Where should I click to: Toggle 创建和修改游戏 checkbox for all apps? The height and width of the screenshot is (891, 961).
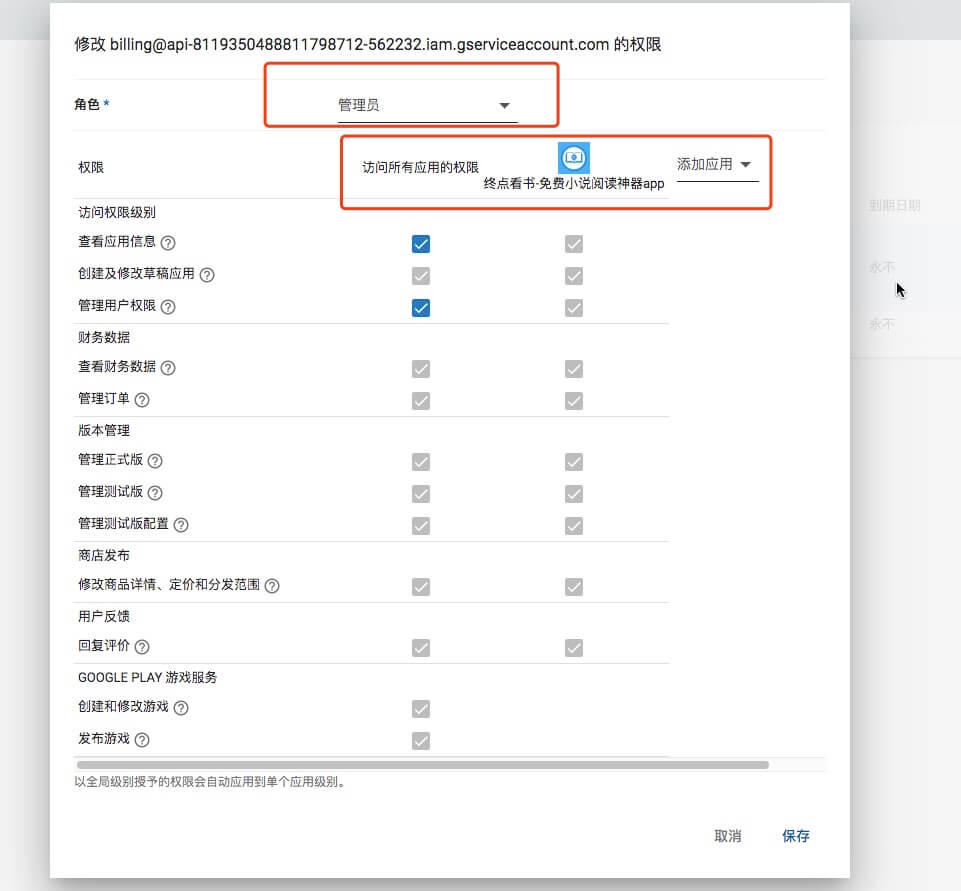point(421,709)
